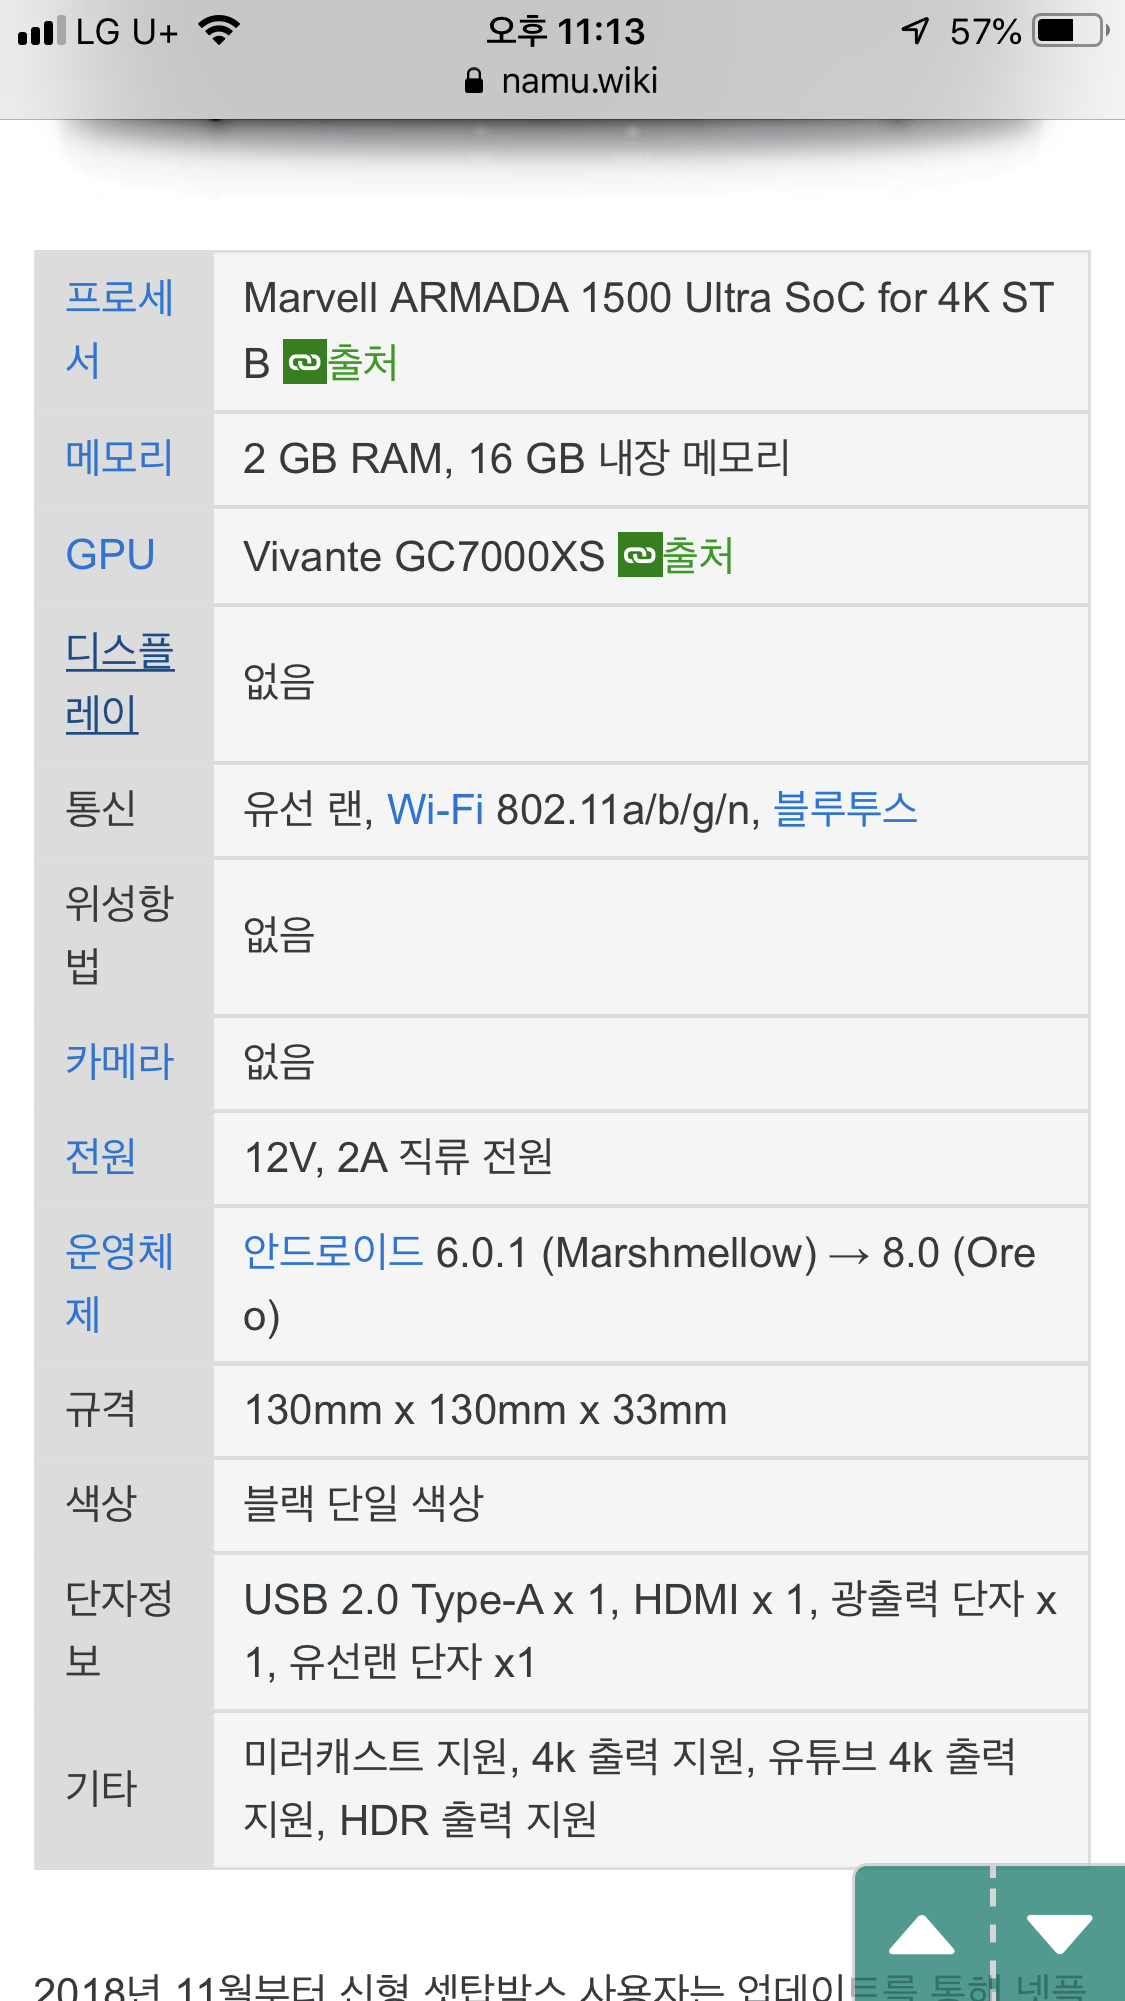
Task: Tap the battery icon in the status bar
Action: tap(1071, 32)
